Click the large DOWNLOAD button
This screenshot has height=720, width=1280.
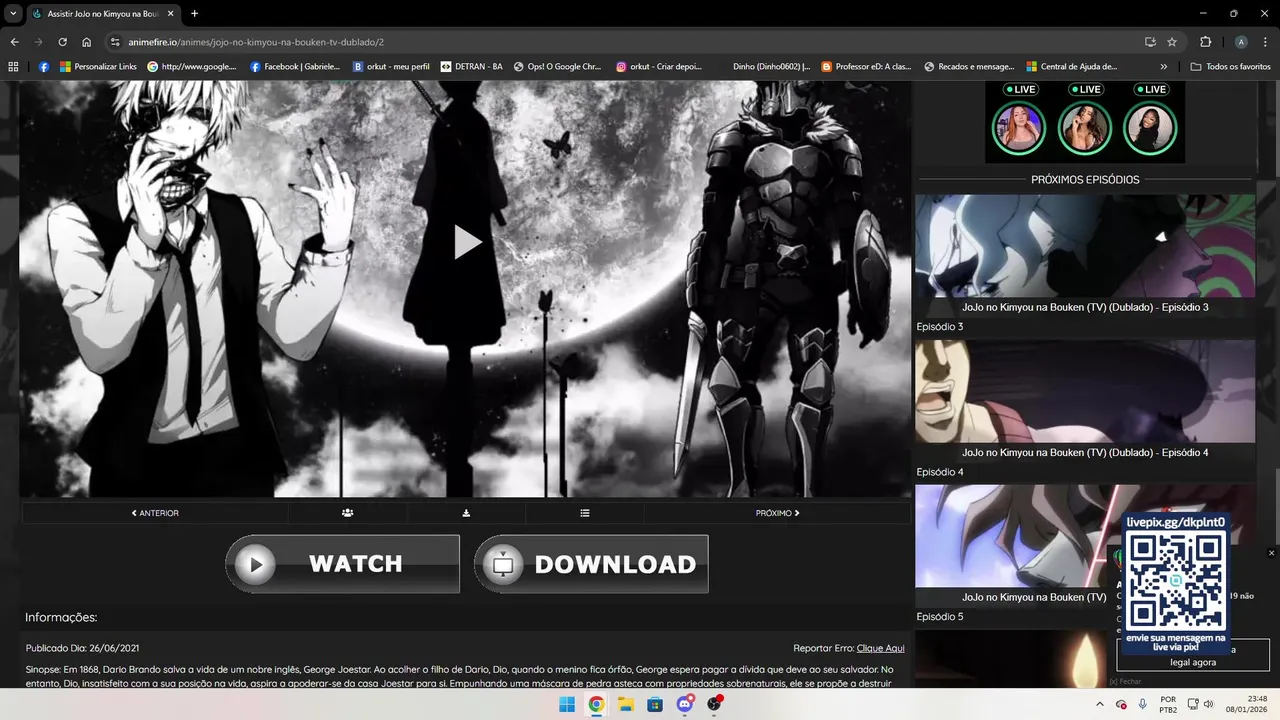pyautogui.click(x=591, y=564)
